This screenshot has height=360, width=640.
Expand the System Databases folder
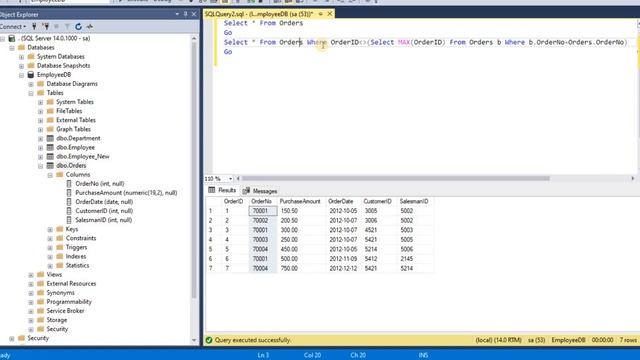(x=21, y=57)
